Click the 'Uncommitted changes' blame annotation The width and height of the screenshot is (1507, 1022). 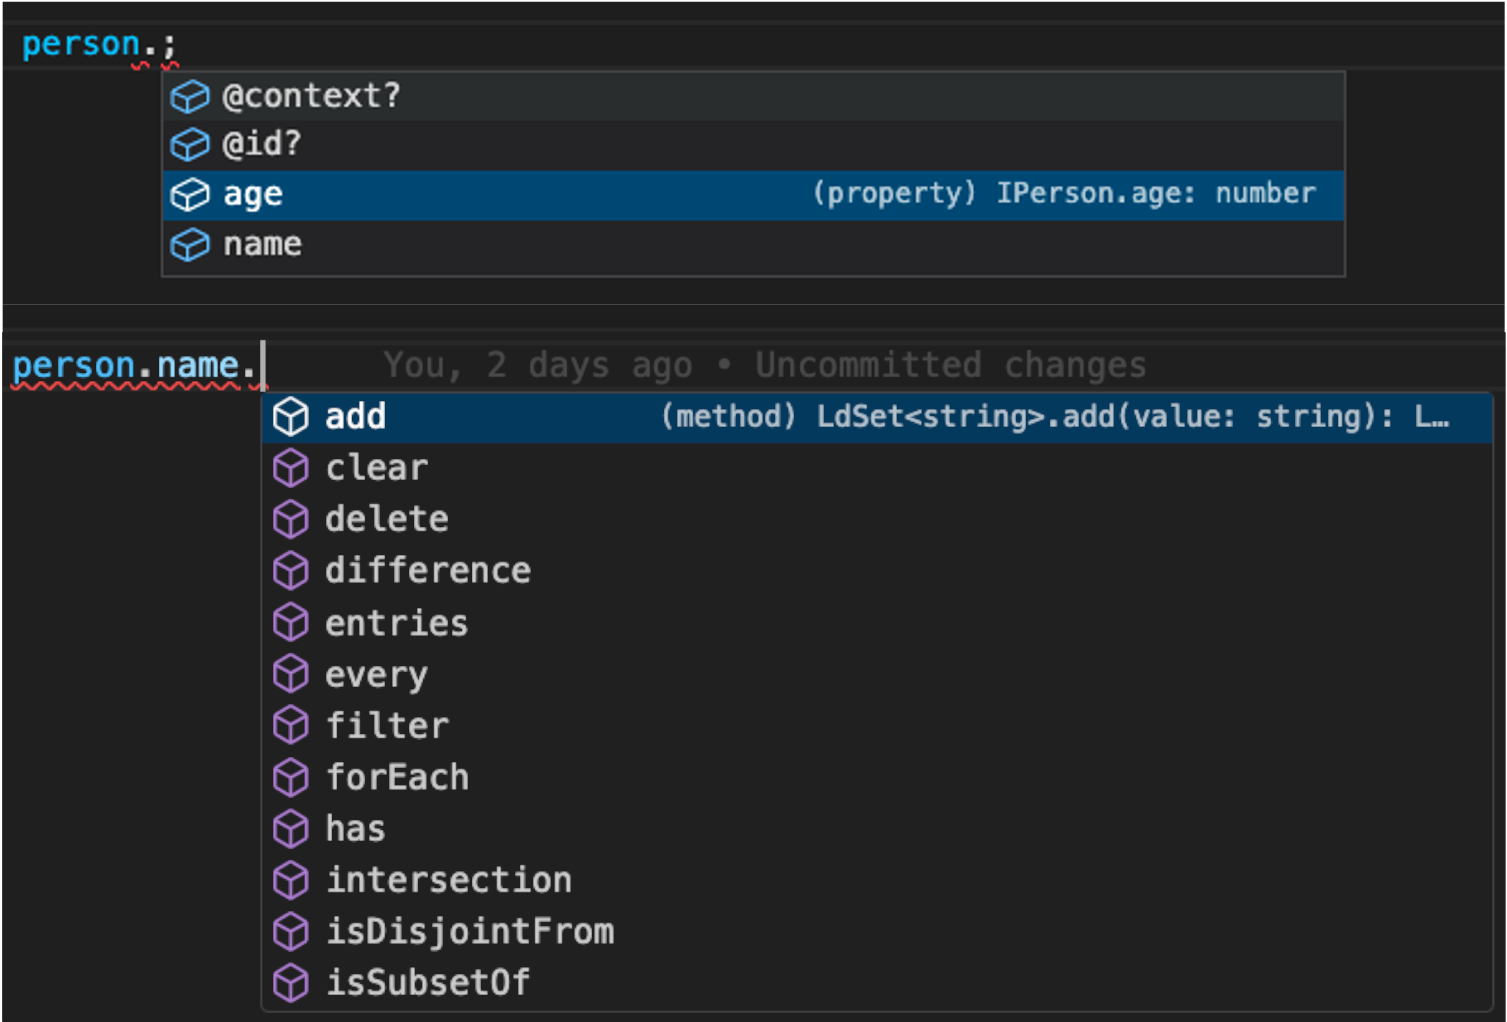(950, 365)
